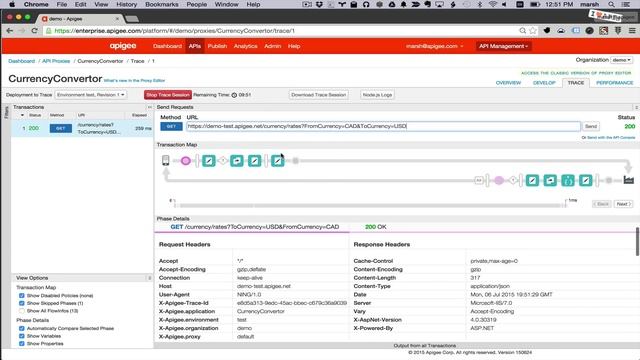Open the Organization demo dropdown
This screenshot has height=360, width=640.
click(x=621, y=60)
